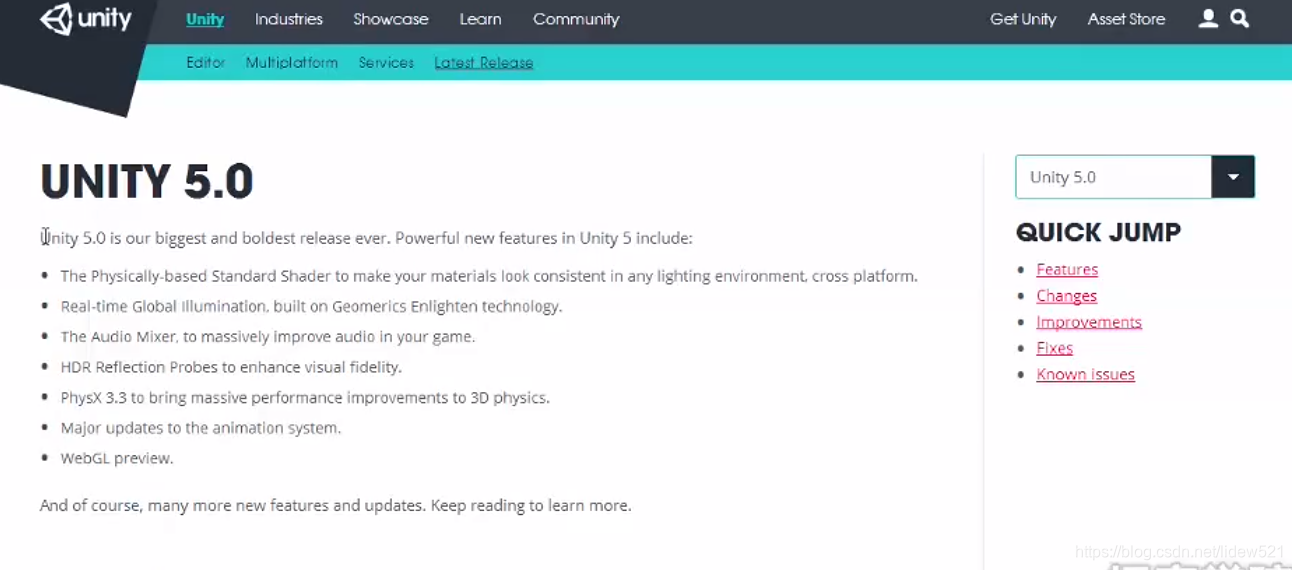Viewport: 1292px width, 570px height.
Task: Open the search magnifier icon
Action: point(1240,19)
